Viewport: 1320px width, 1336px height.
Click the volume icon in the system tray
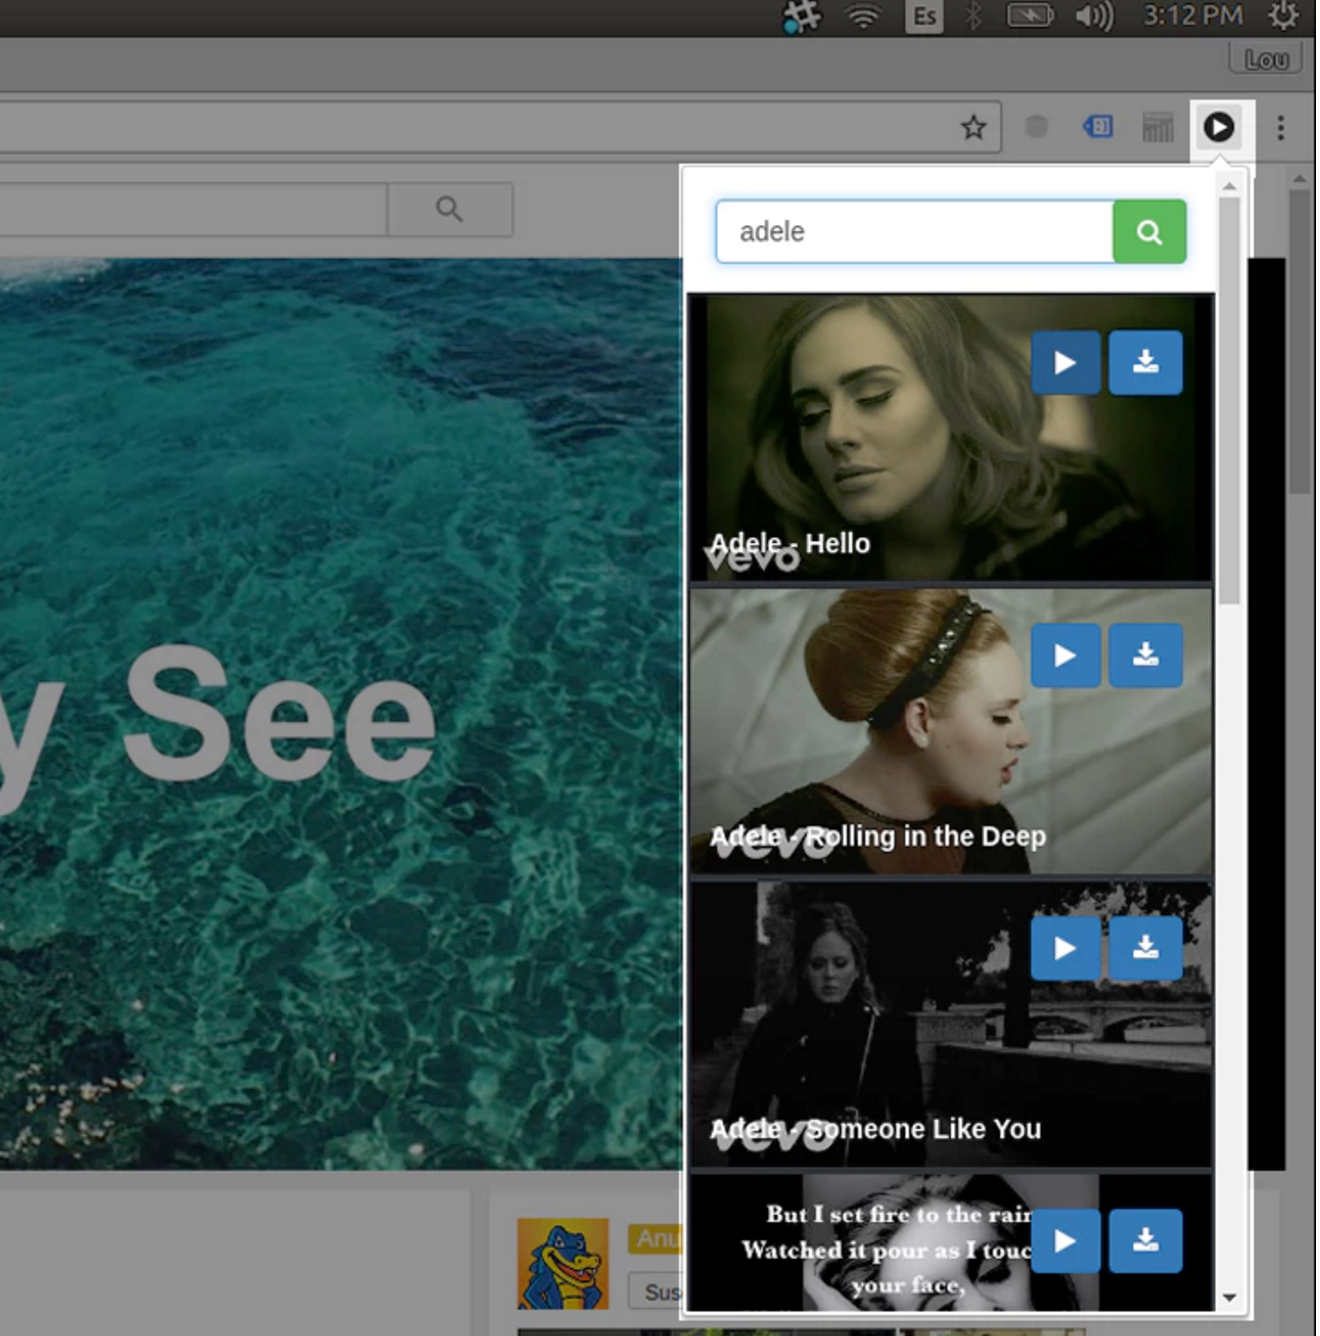(1096, 16)
